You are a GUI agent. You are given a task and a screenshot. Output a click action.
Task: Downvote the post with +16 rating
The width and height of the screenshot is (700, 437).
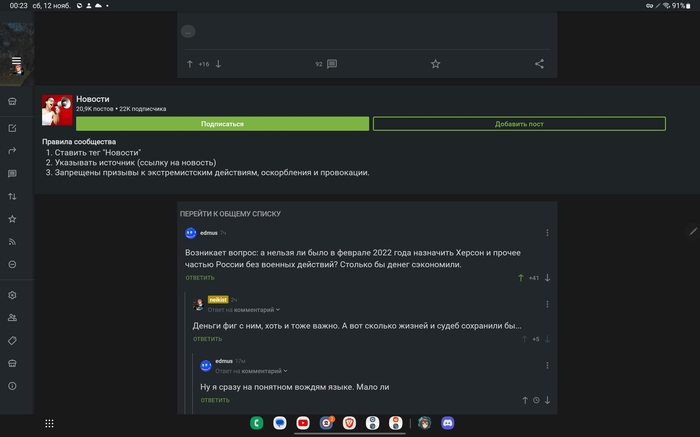(x=218, y=64)
